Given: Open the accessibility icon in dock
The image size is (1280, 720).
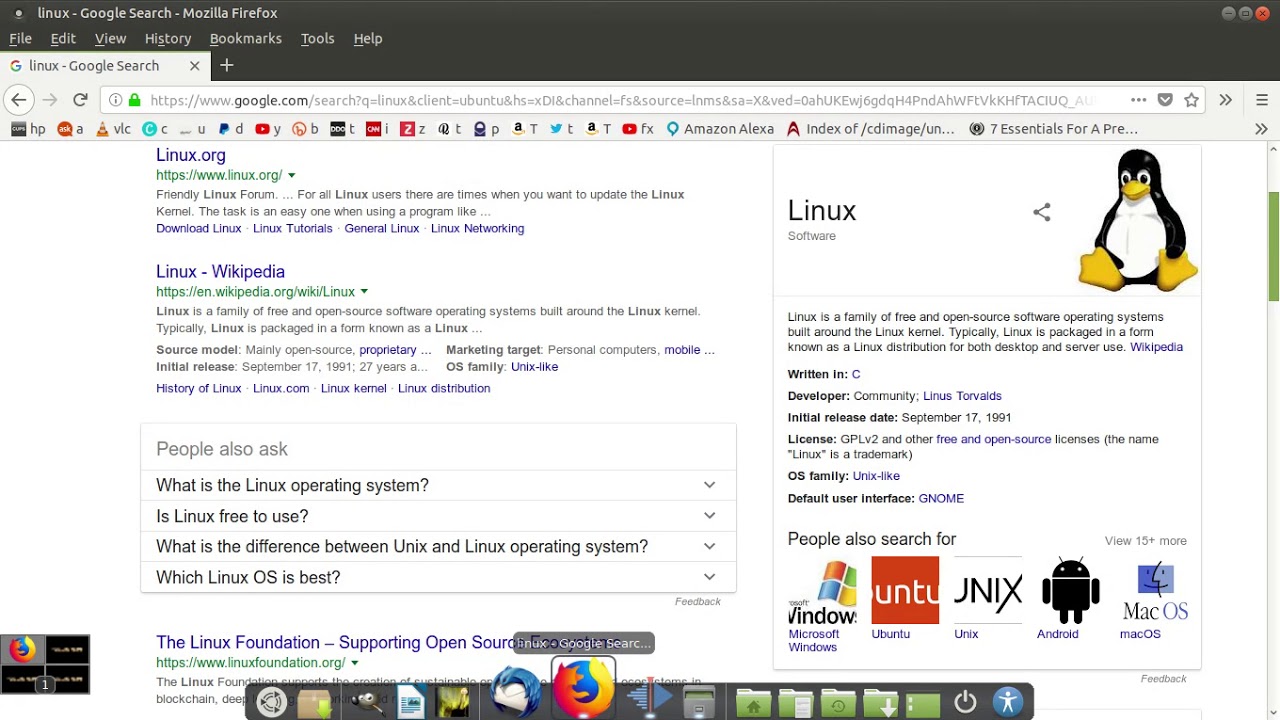Looking at the screenshot, I should click(1008, 702).
